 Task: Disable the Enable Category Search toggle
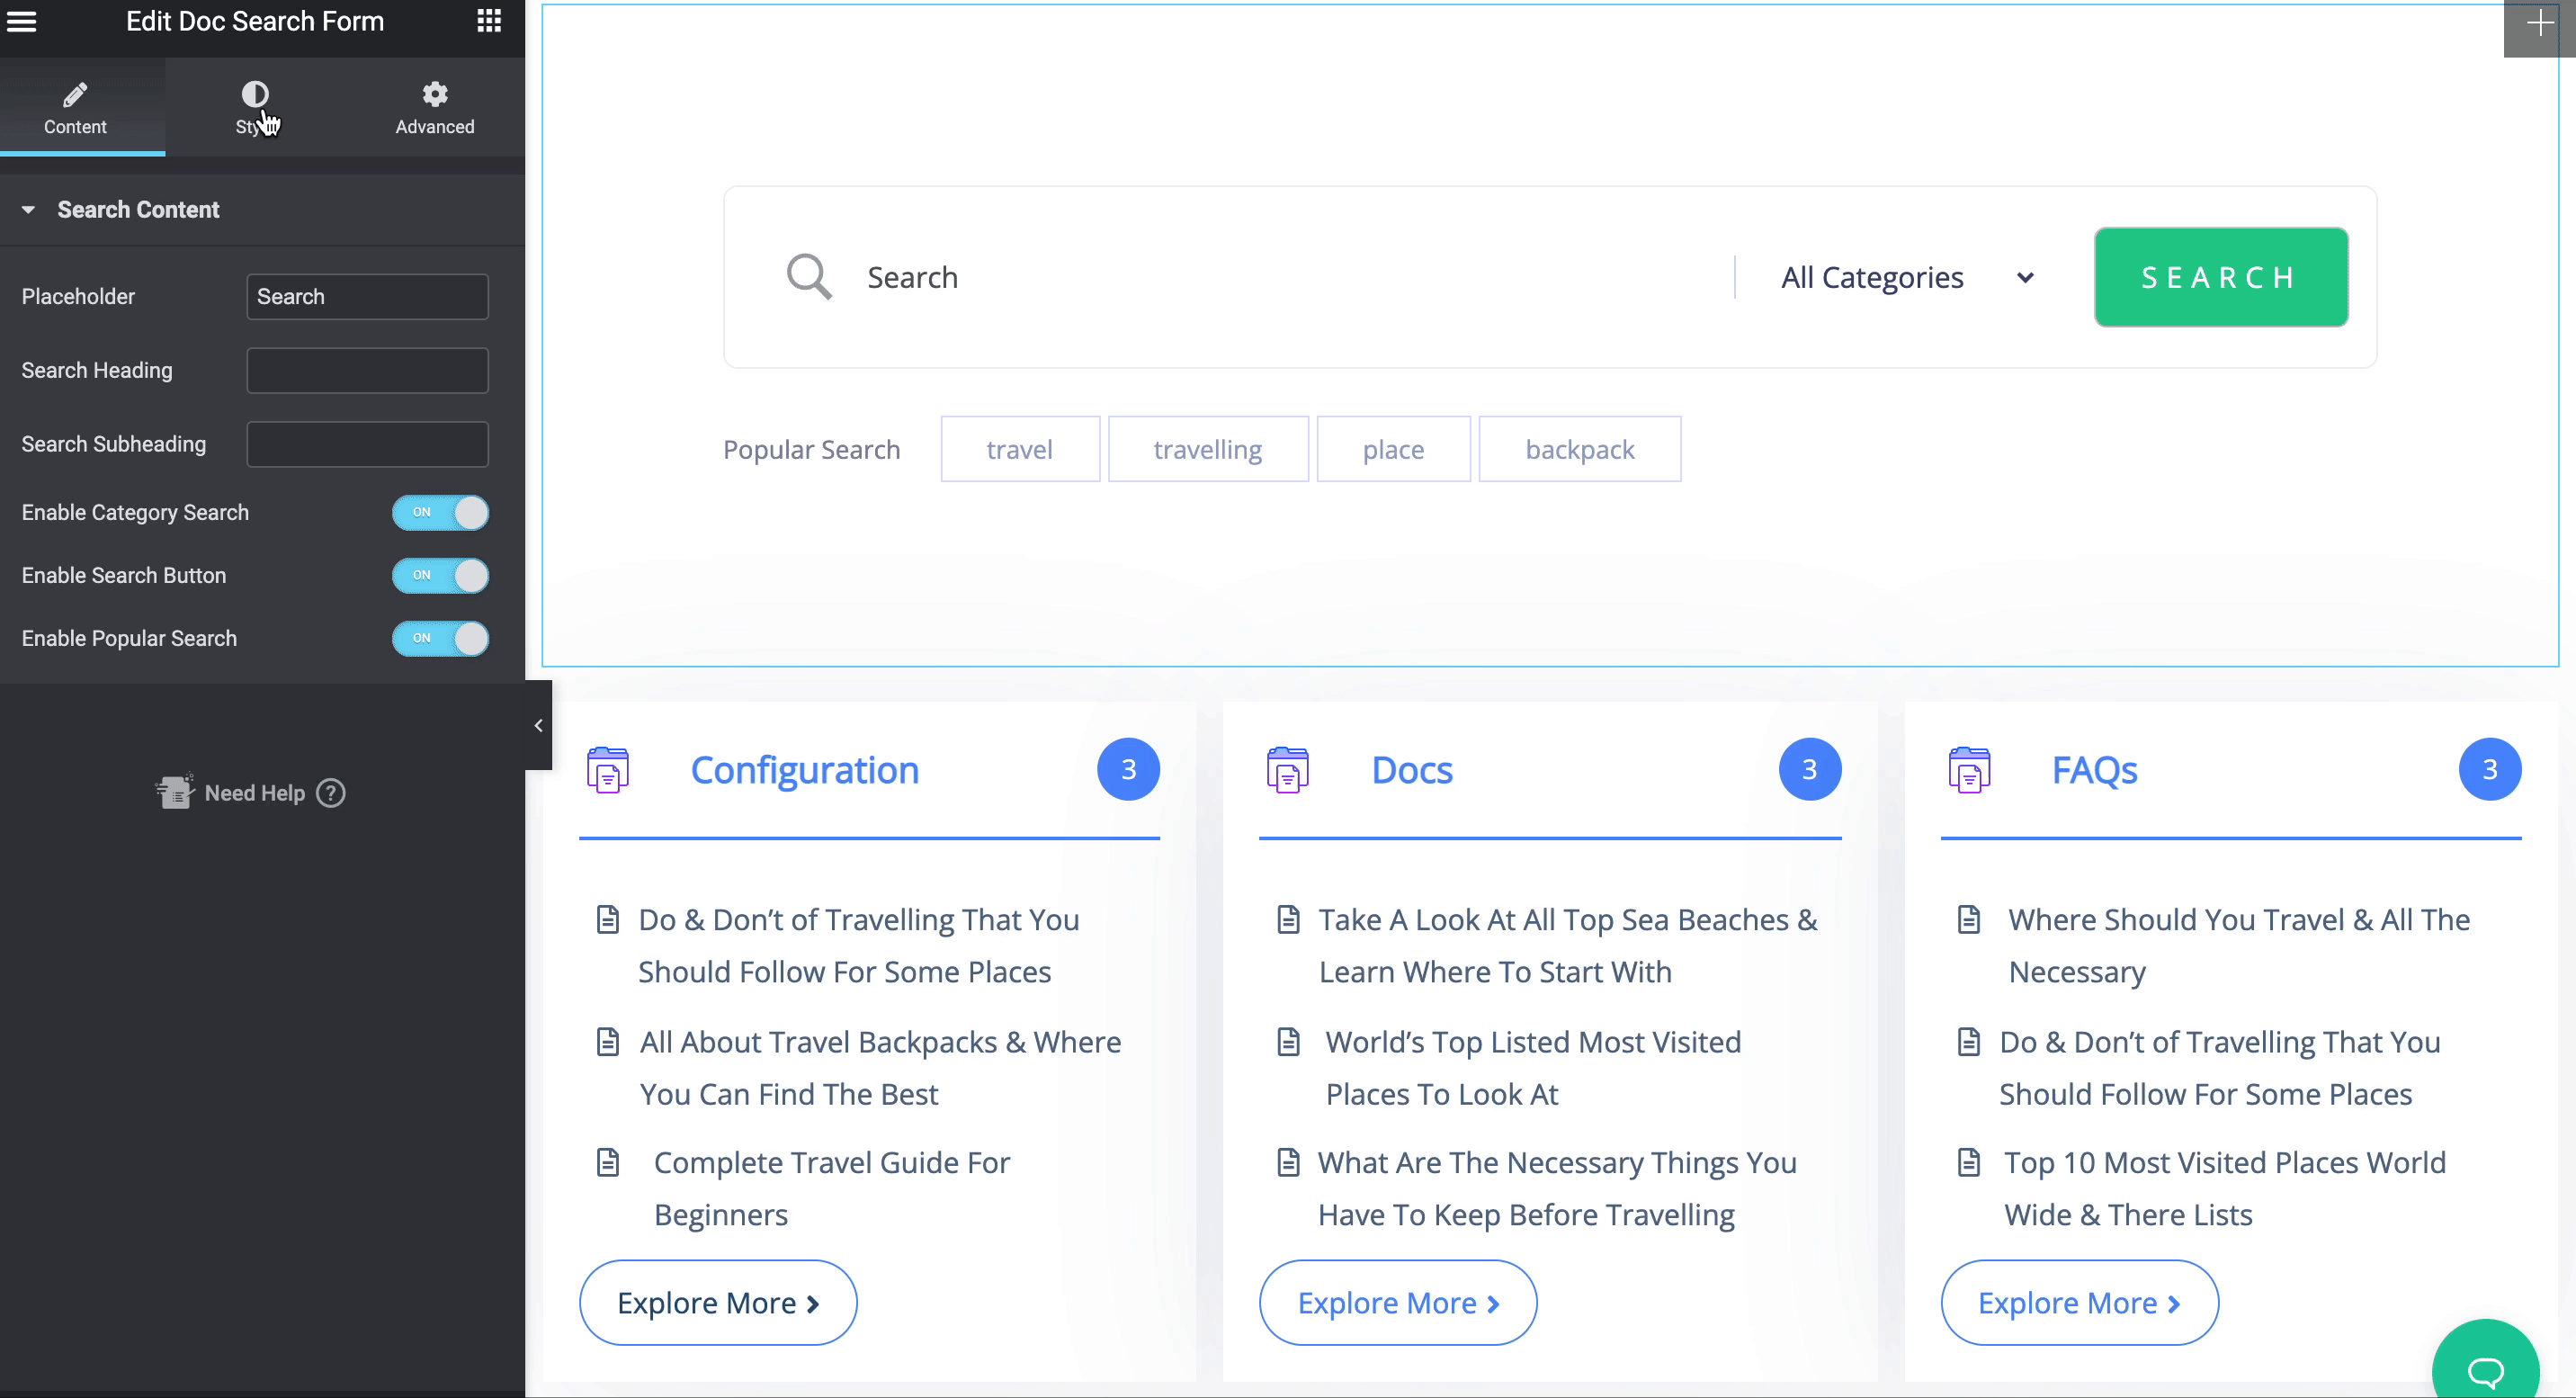[x=440, y=513]
